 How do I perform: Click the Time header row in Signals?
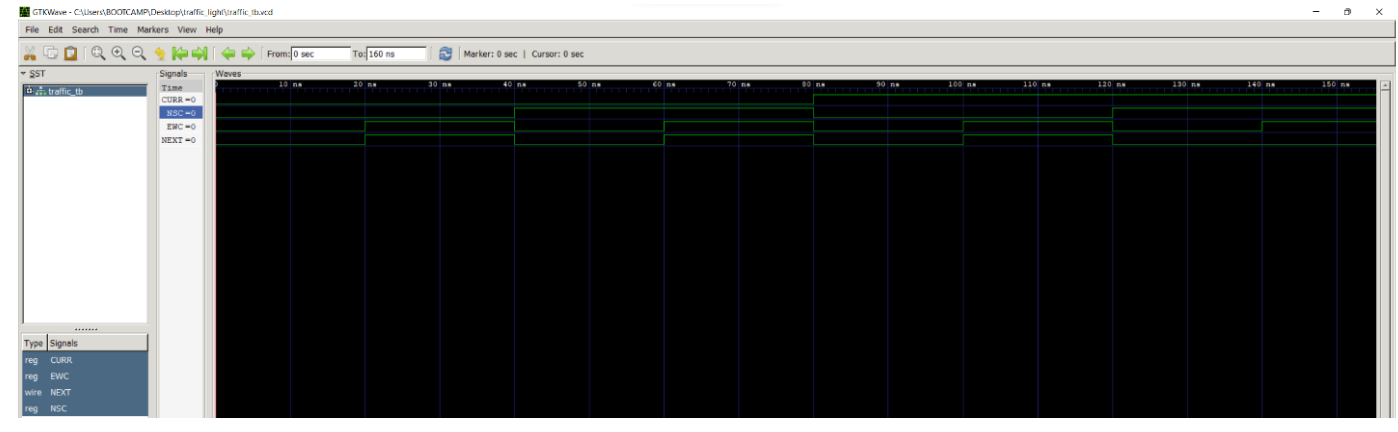(x=180, y=88)
